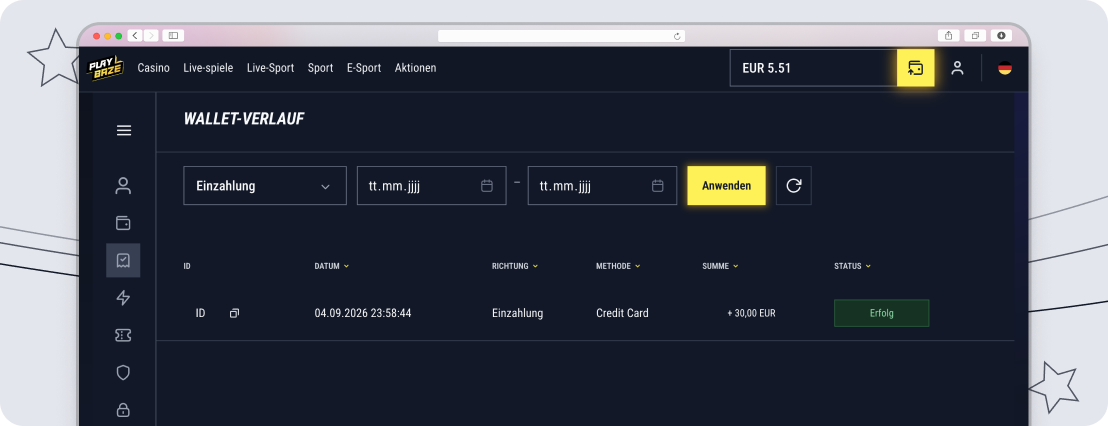Screen dimensions: 1108x426
Task: Click the browser share icon
Action: tap(948, 35)
